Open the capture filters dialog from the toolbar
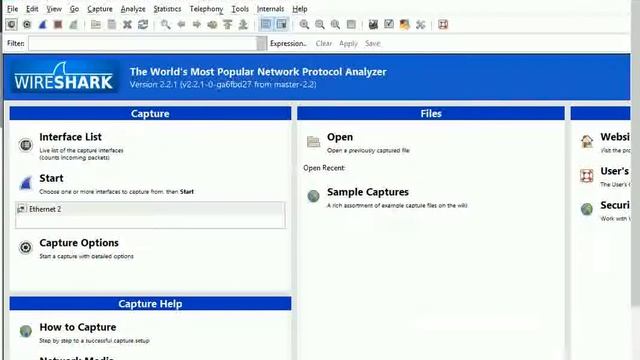 click(373, 24)
